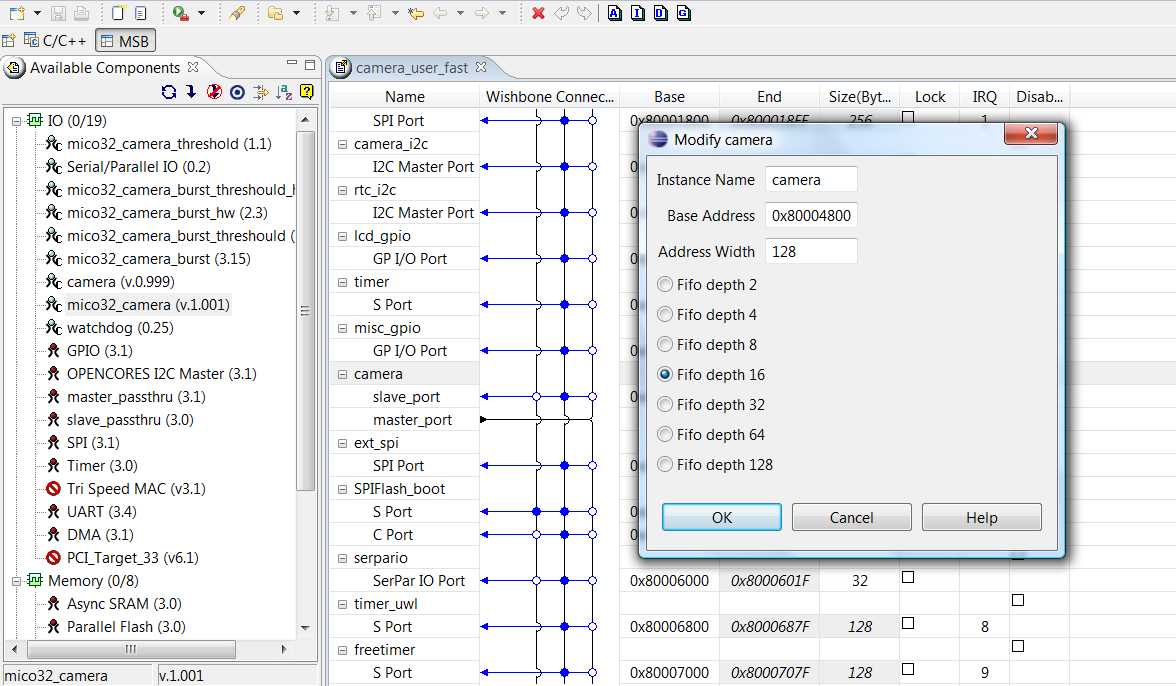Collapse the camera_i2c row expander
The width and height of the screenshot is (1176, 686).
coord(342,144)
